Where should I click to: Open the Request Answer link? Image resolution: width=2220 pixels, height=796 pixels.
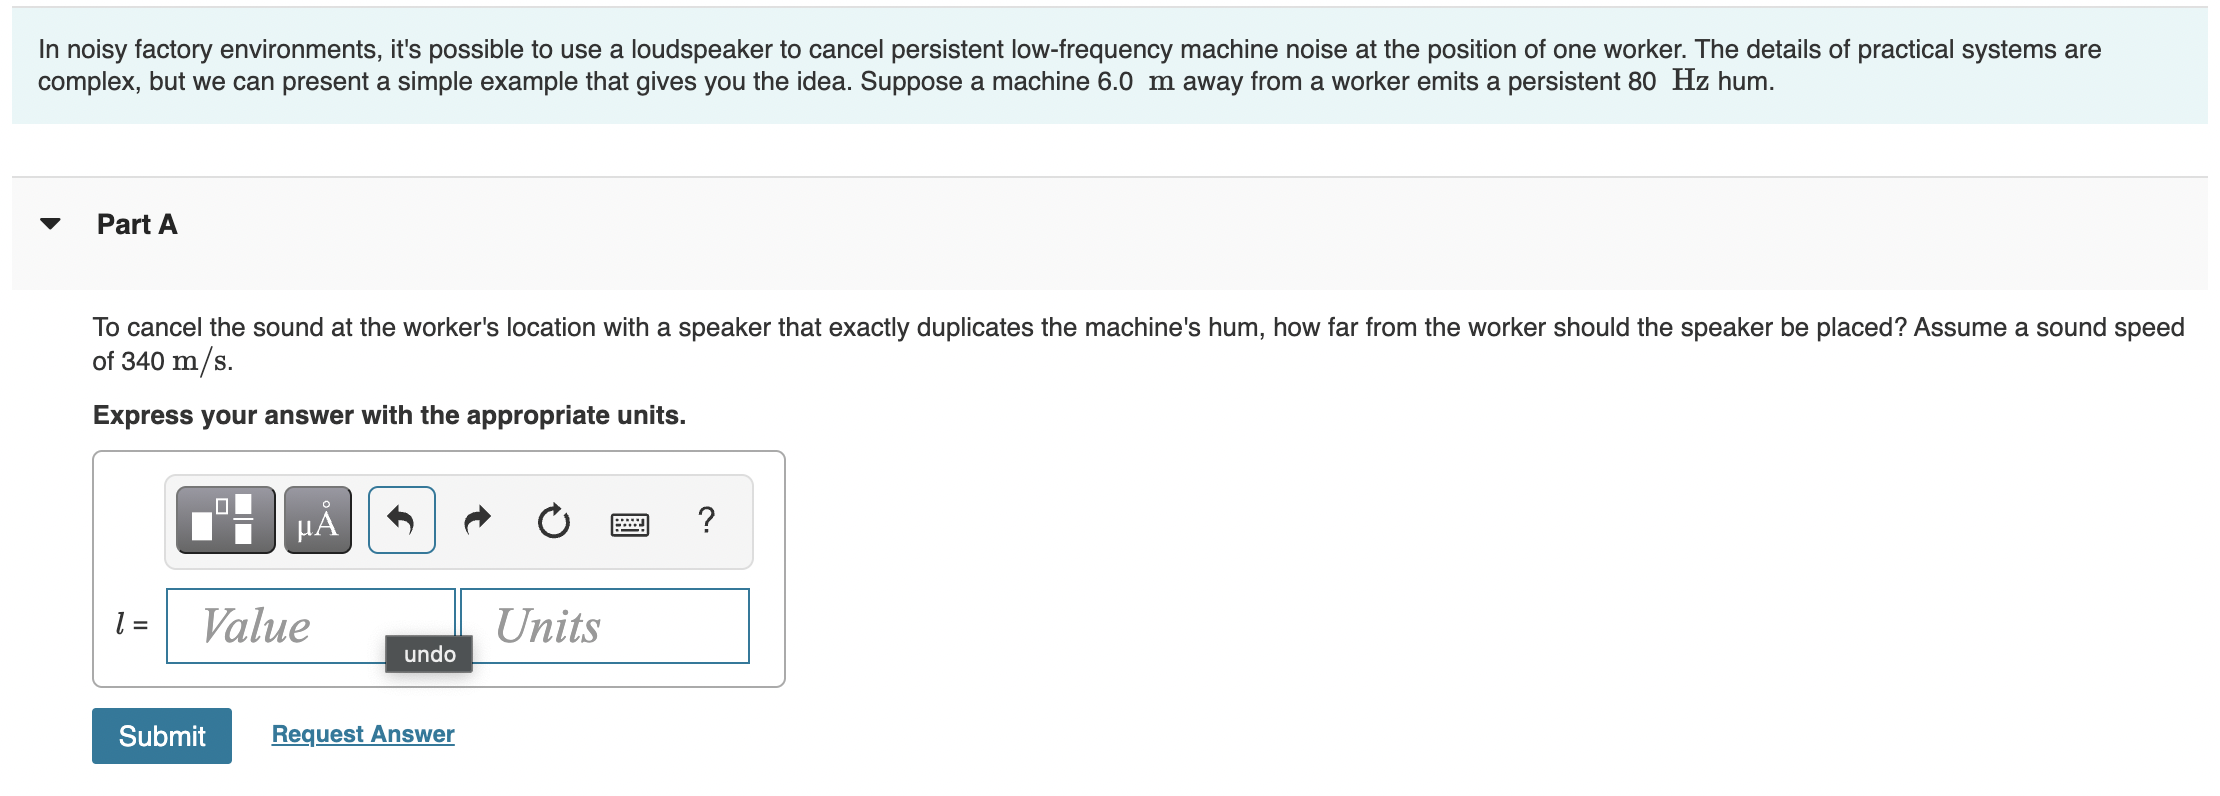(x=362, y=734)
